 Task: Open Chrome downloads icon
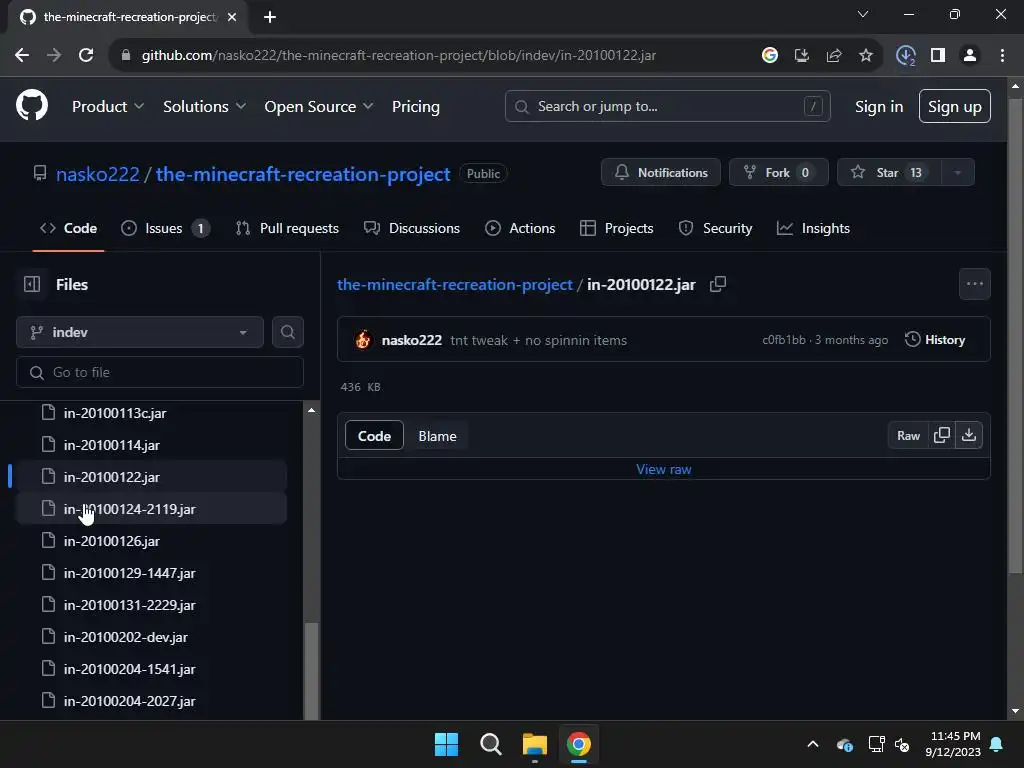[x=905, y=56]
